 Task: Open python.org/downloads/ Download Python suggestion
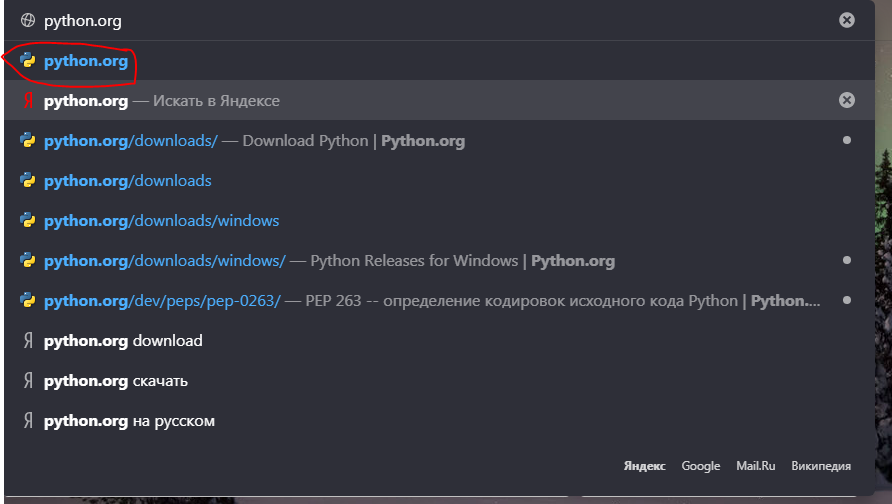pyautogui.click(x=439, y=141)
